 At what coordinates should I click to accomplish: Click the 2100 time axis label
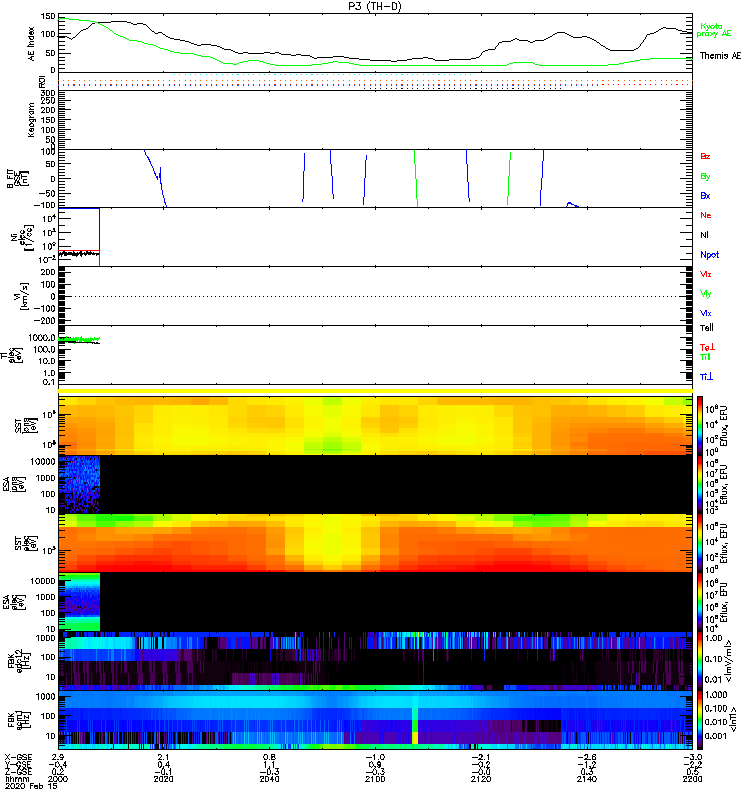375,779
